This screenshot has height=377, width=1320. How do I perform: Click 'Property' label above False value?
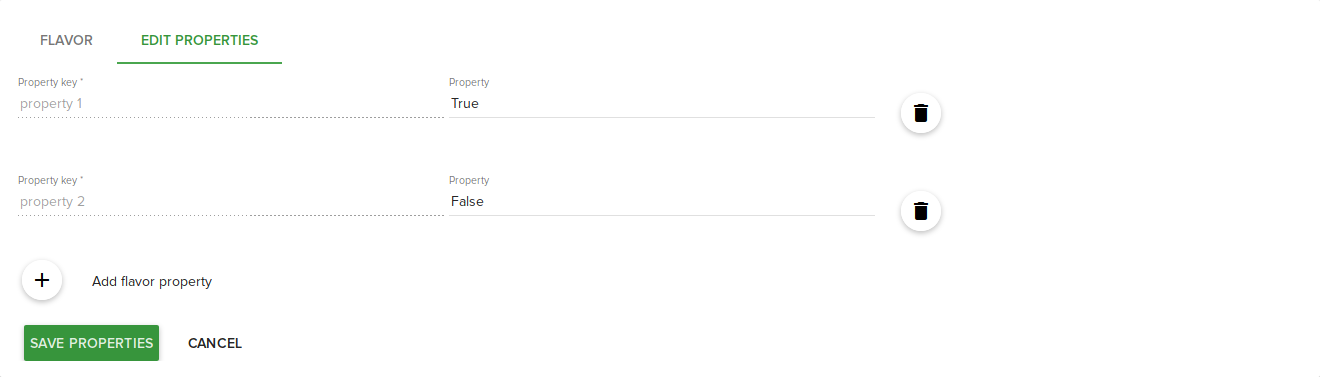click(469, 180)
